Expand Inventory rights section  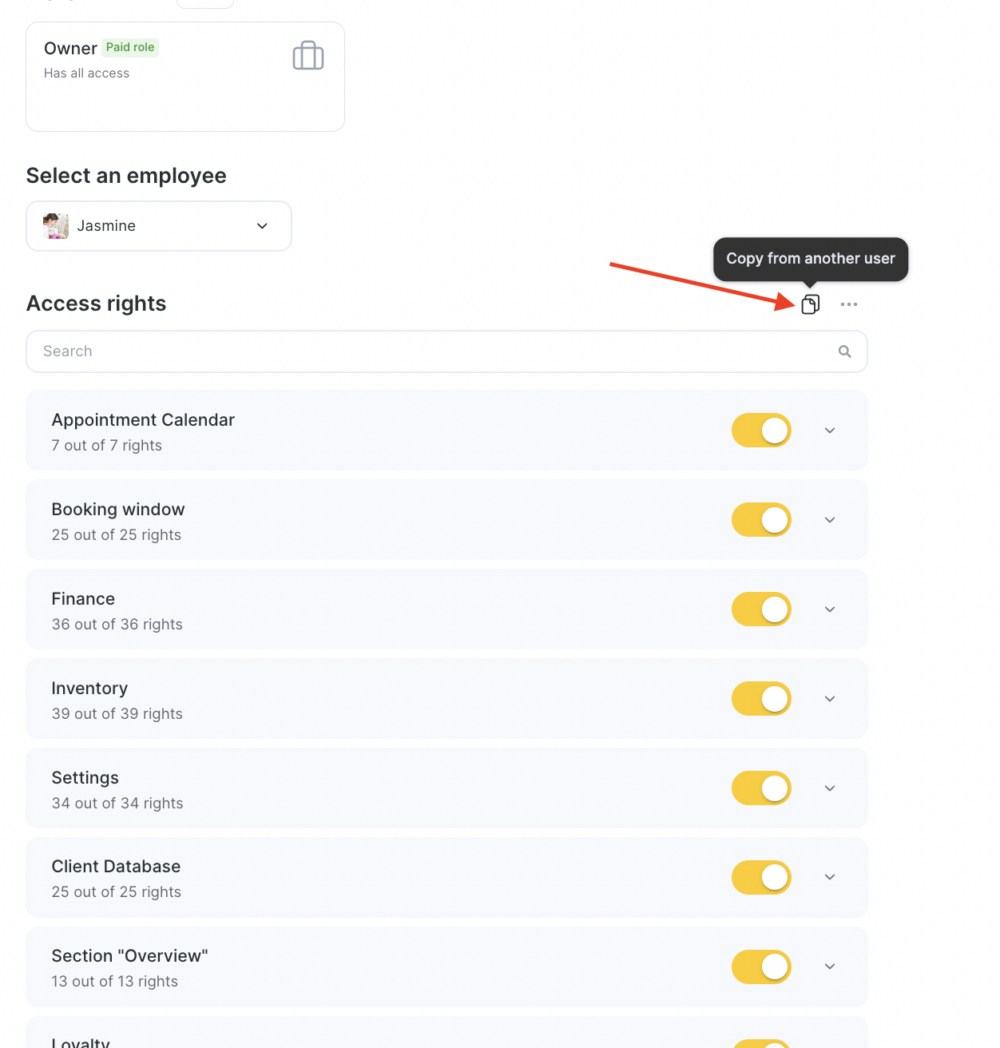tap(830, 699)
